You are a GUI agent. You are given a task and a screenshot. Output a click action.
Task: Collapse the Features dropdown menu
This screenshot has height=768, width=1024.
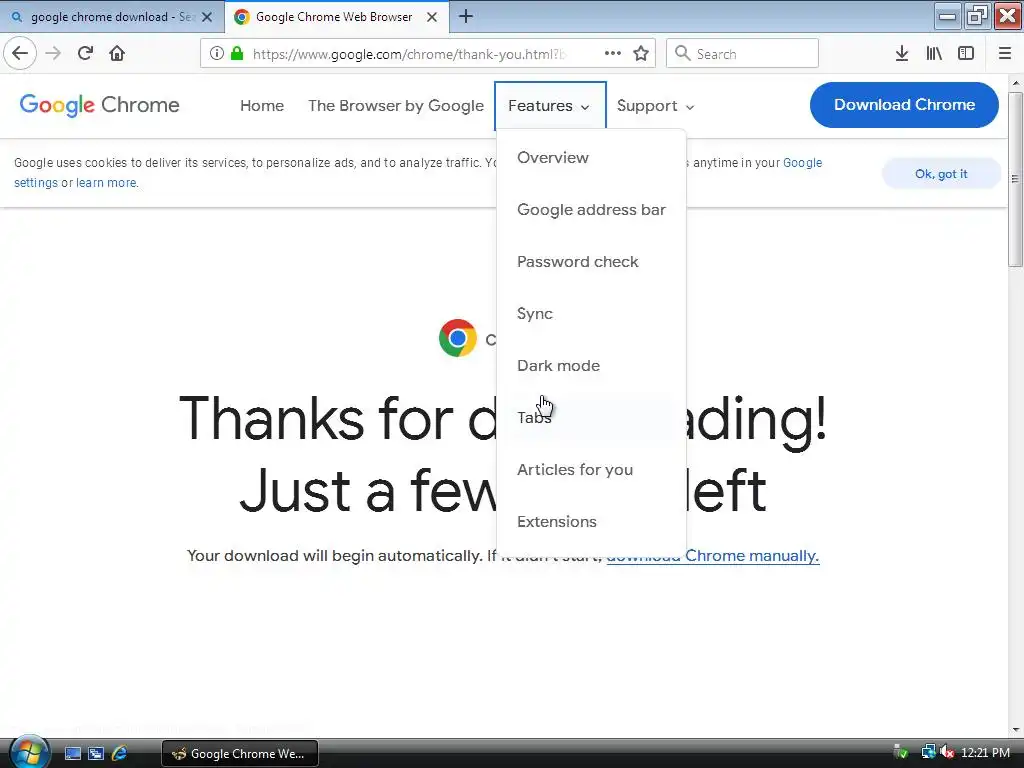pyautogui.click(x=550, y=105)
